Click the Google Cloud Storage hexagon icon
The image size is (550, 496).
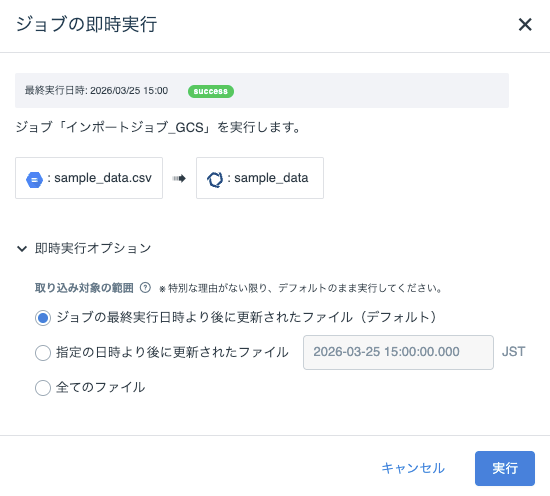click(34, 180)
